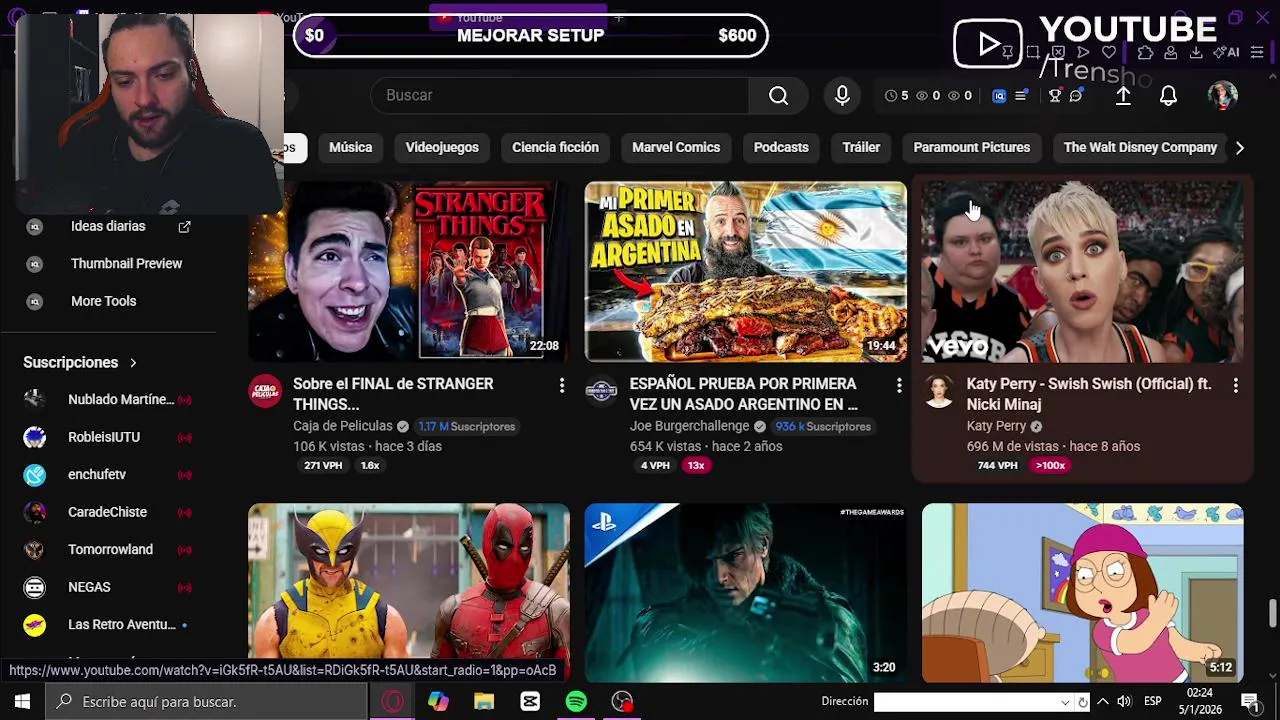
Task: Open the upload arrow icon beside the bell
Action: pyautogui.click(x=1123, y=95)
